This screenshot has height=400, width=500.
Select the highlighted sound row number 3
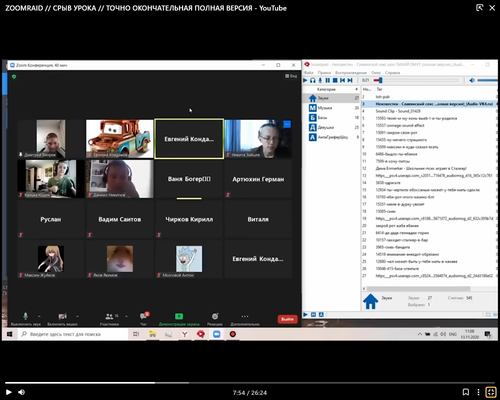pyautogui.click(x=429, y=104)
